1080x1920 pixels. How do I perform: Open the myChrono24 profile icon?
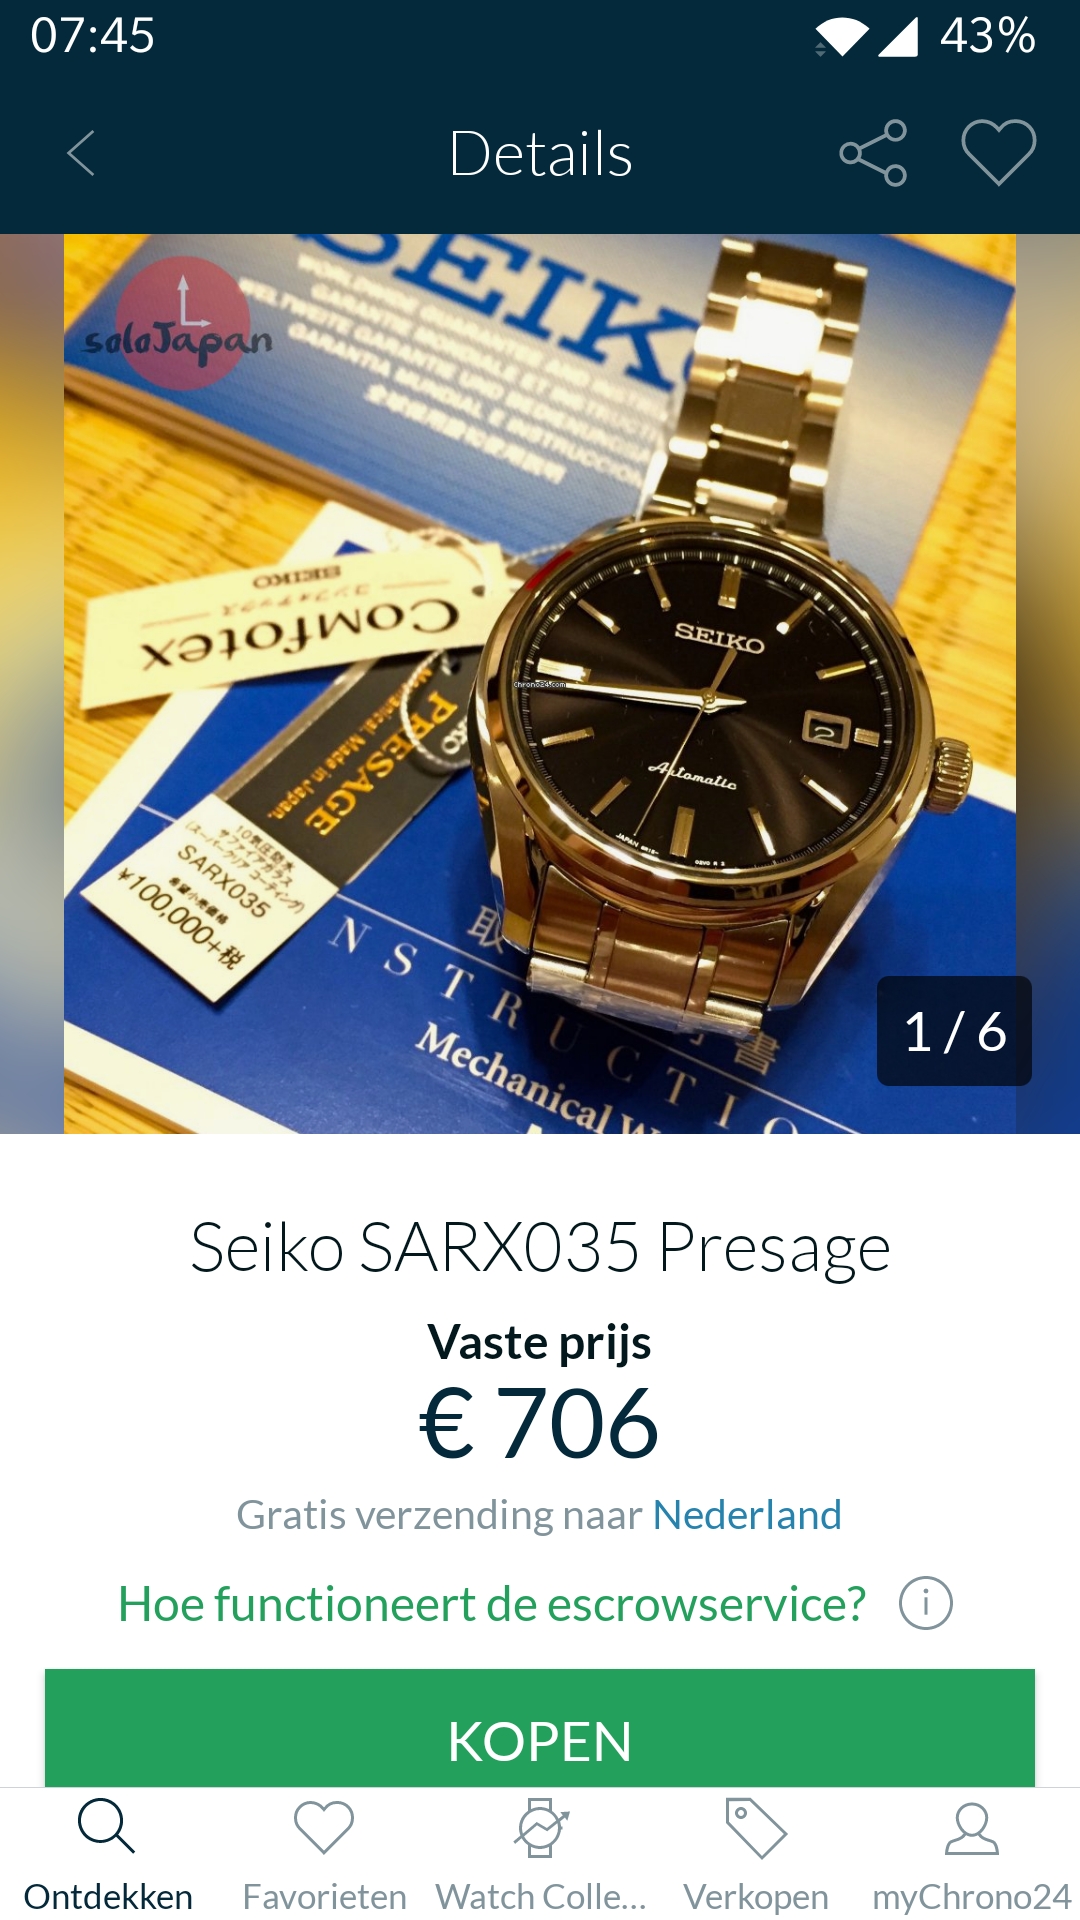pos(972,1828)
